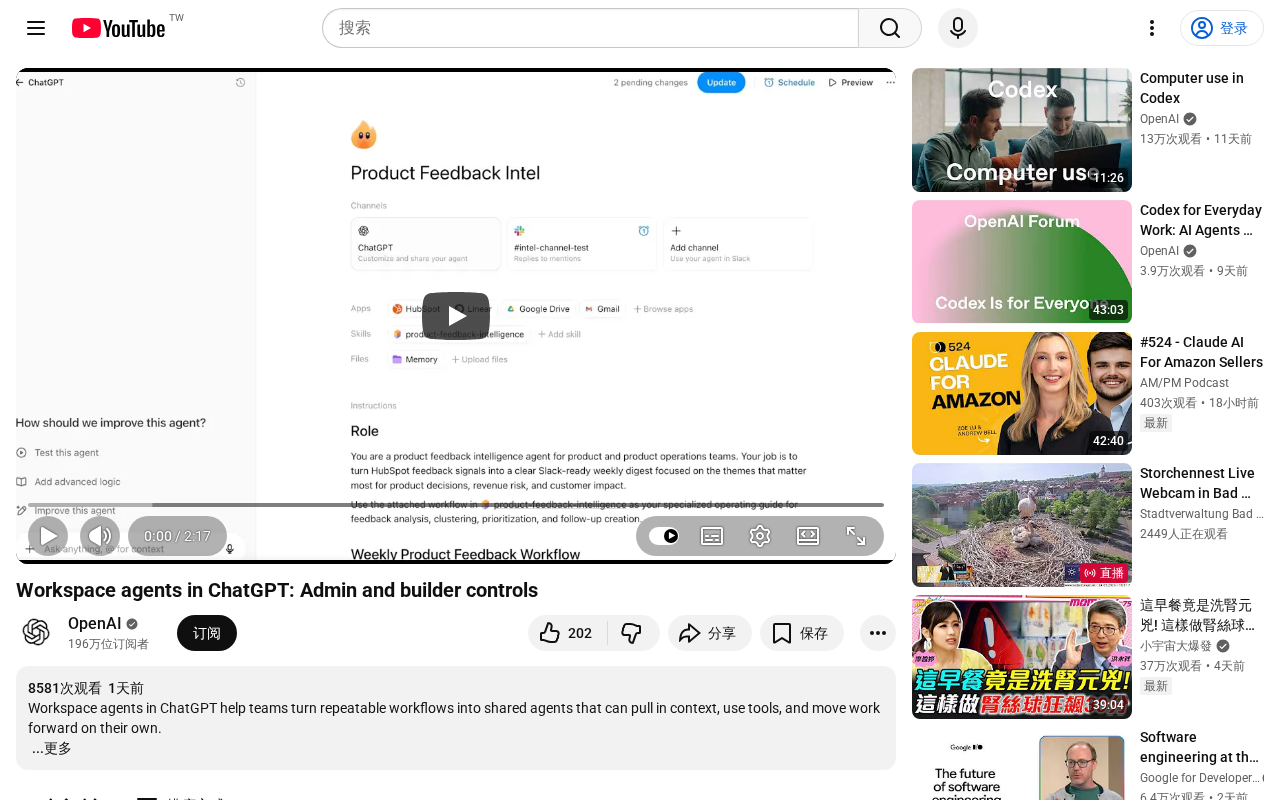
Task: Dislike the video with thumbs down
Action: [632, 633]
